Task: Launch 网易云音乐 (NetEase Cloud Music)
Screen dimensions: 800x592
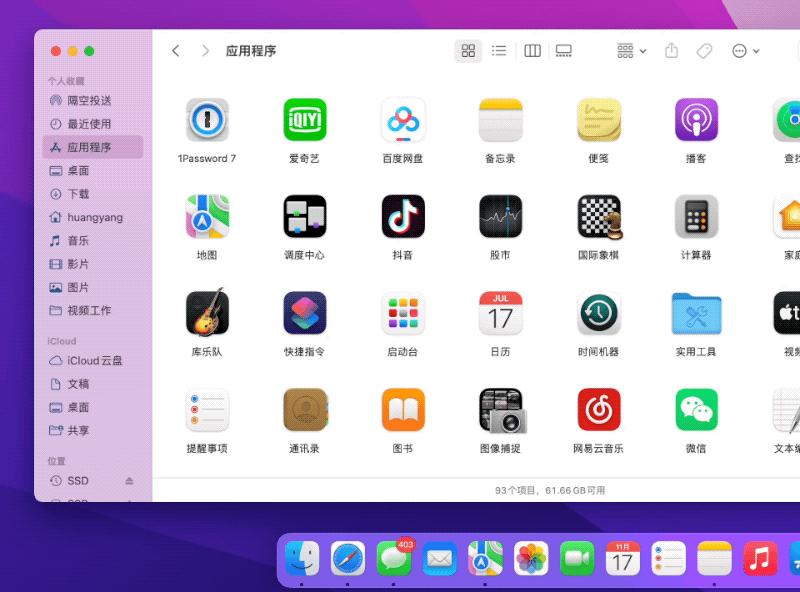Action: [598, 410]
